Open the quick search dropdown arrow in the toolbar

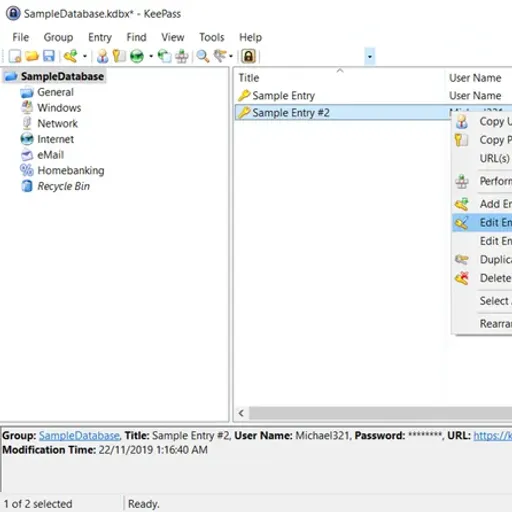(x=370, y=56)
